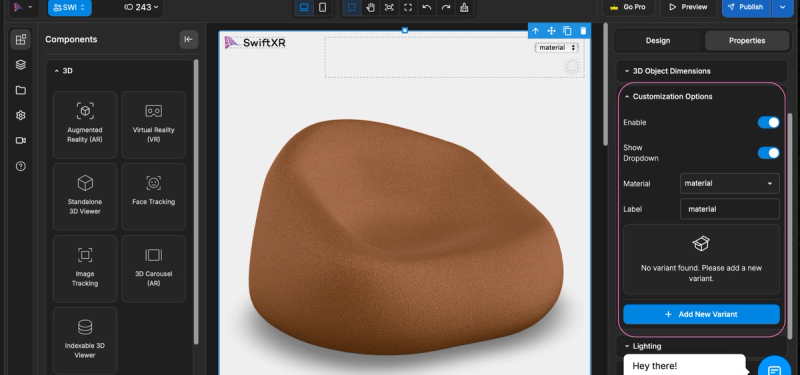Click the brown beanbag 3D model
800x375 pixels.
[406, 237]
